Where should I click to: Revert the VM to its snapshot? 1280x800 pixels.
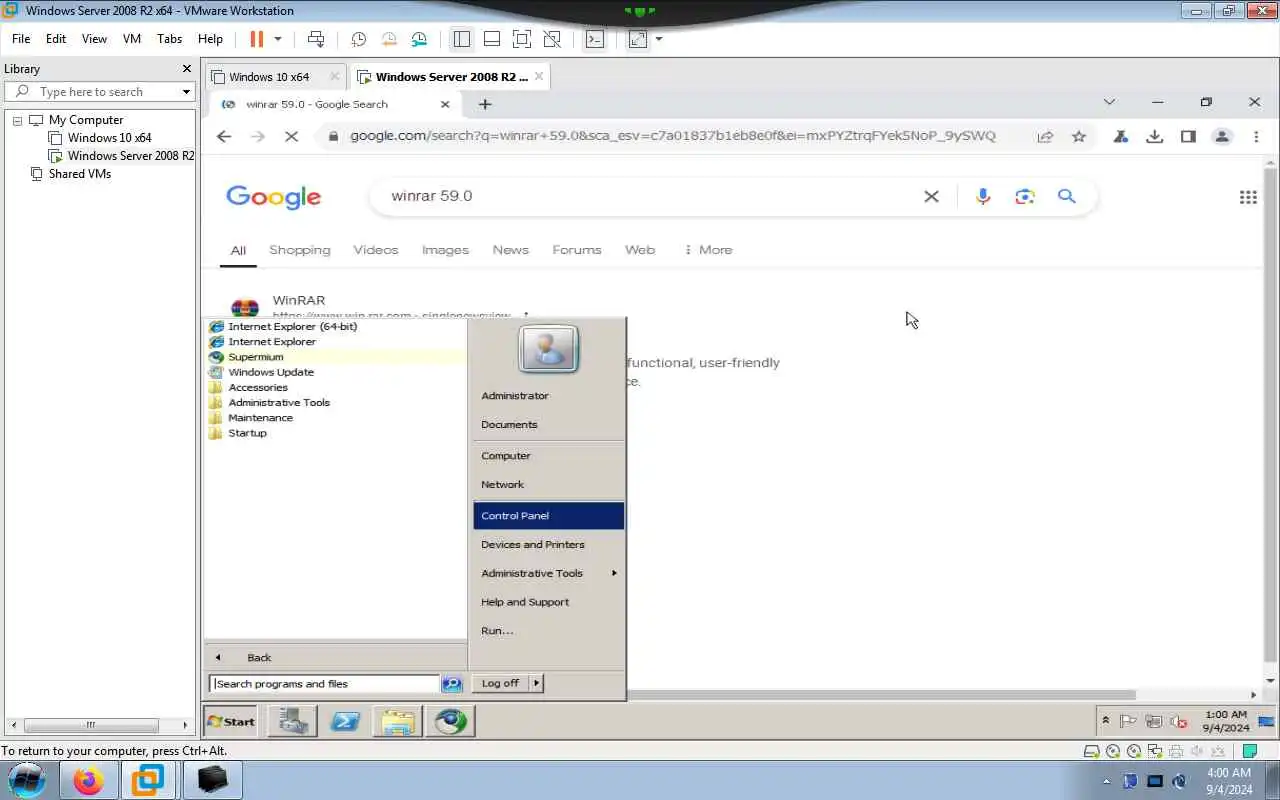pos(389,39)
